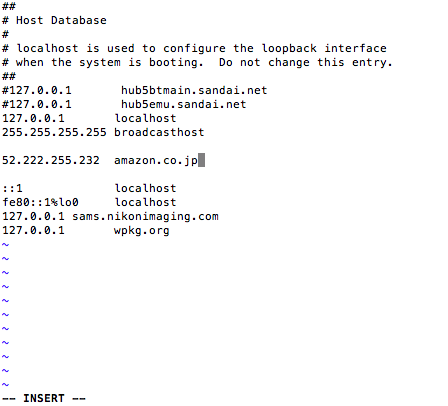Click the broadcasthost hostname
Image resolution: width=448 pixels, height=406 pixels.
(159, 132)
